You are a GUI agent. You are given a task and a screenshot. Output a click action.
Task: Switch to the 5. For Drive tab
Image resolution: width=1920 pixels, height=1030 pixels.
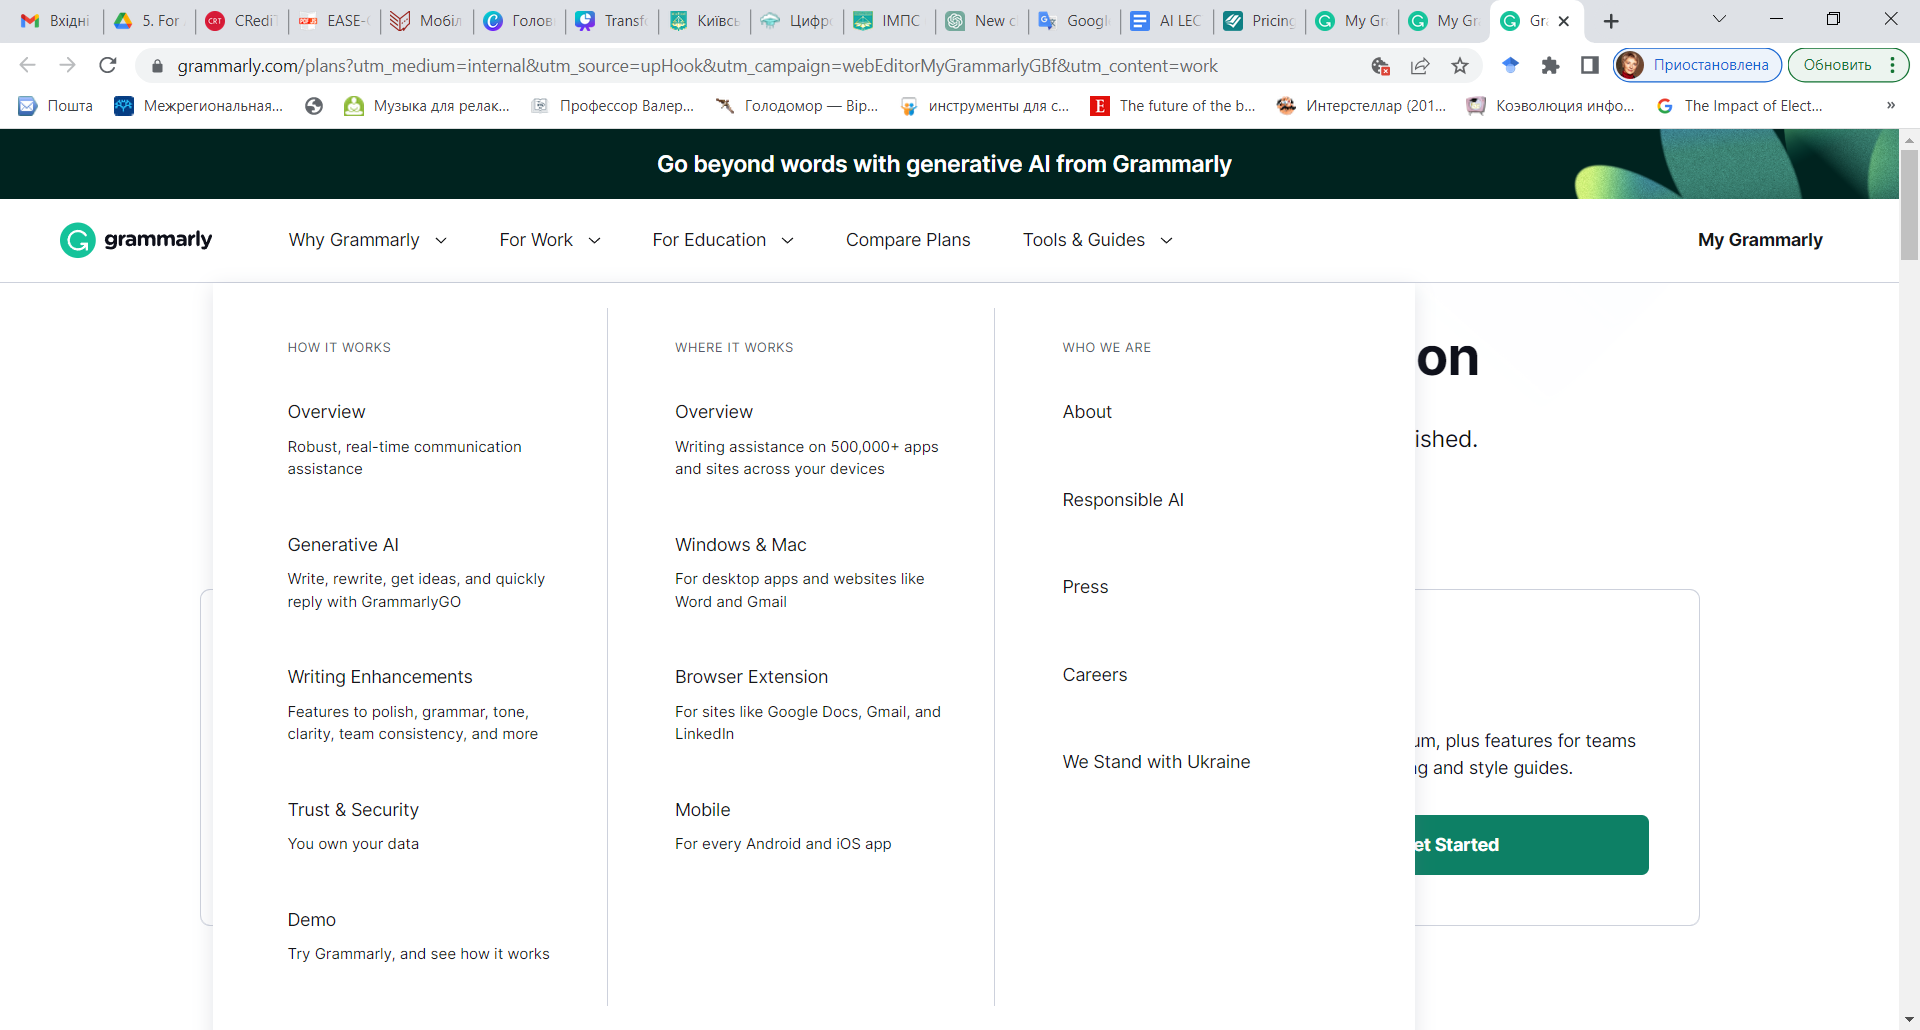(148, 21)
